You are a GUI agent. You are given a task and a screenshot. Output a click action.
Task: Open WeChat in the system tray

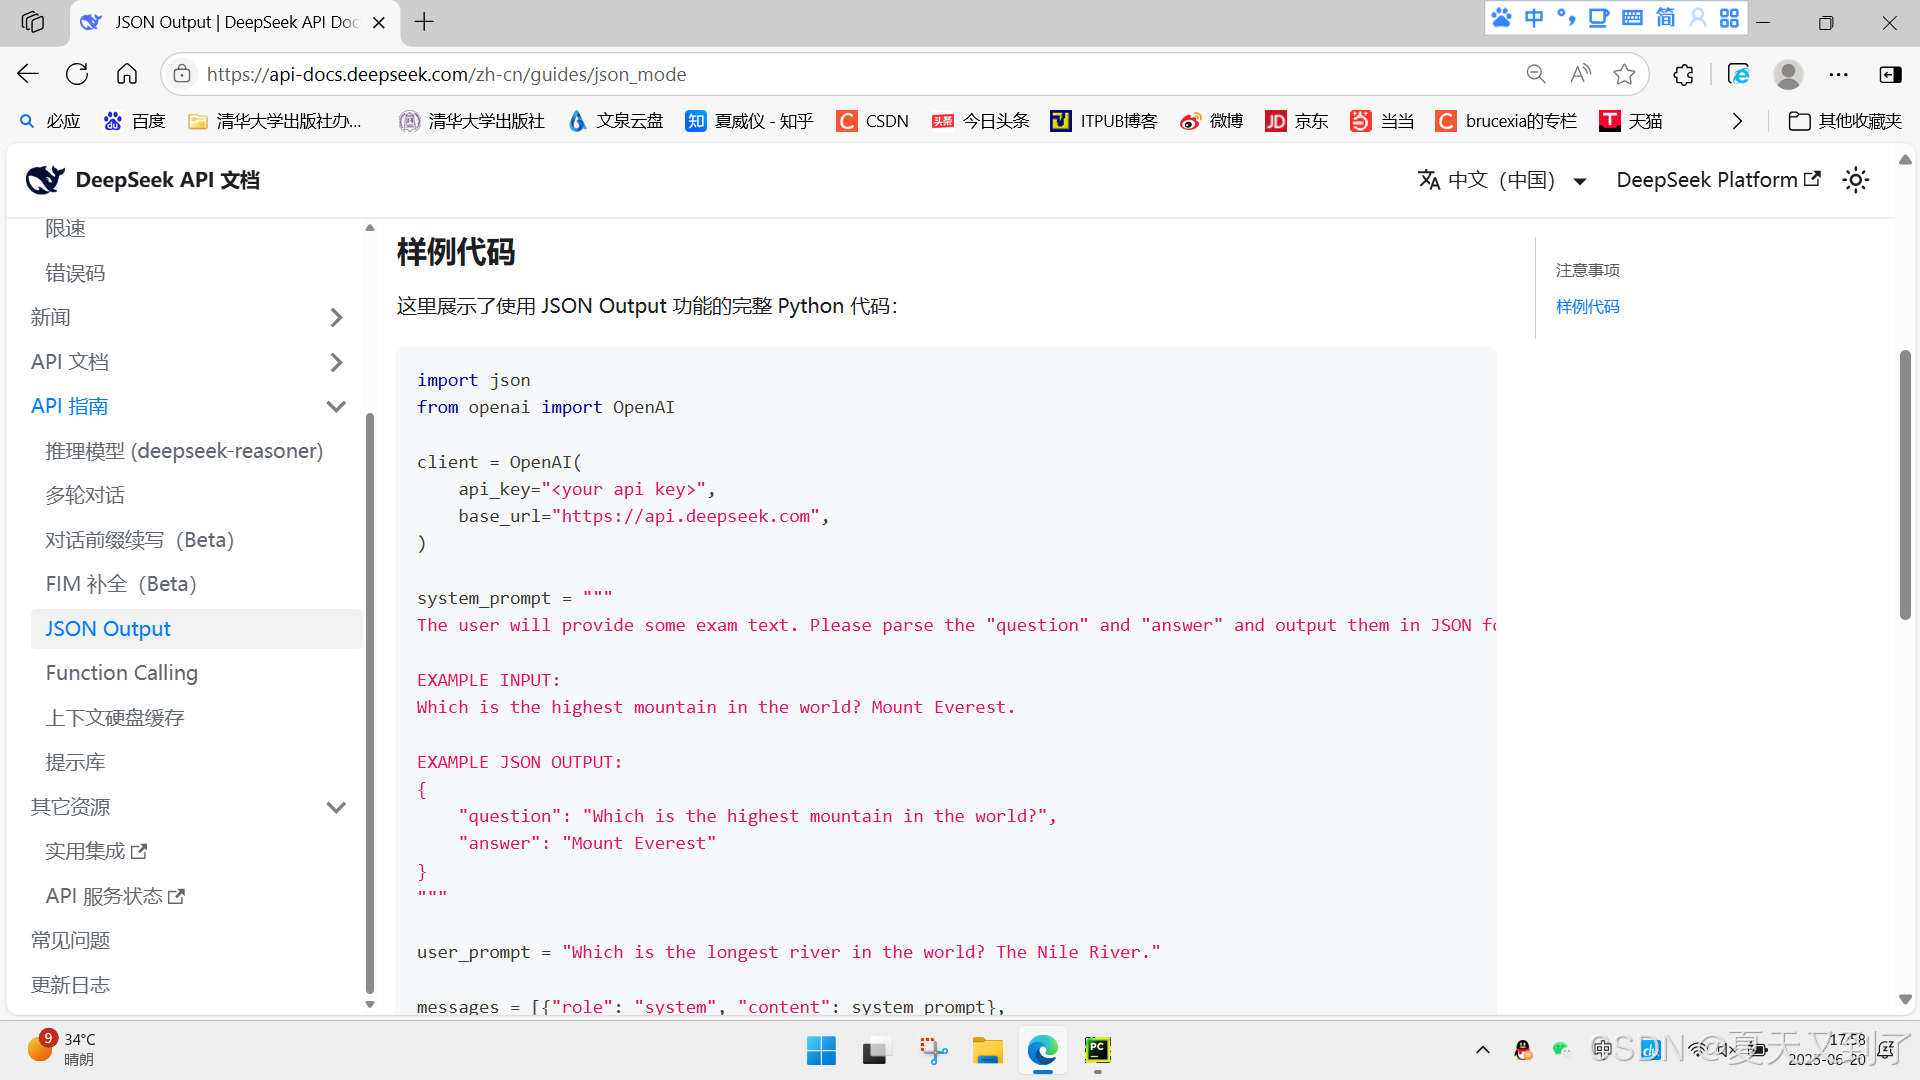pos(1560,1050)
